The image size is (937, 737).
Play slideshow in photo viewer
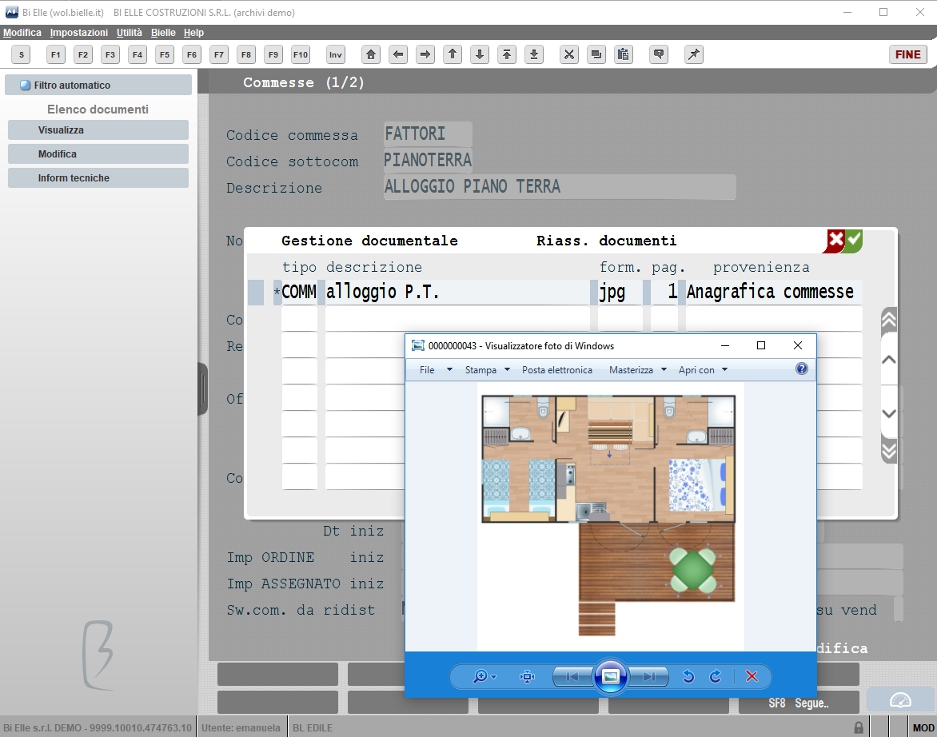coord(610,677)
